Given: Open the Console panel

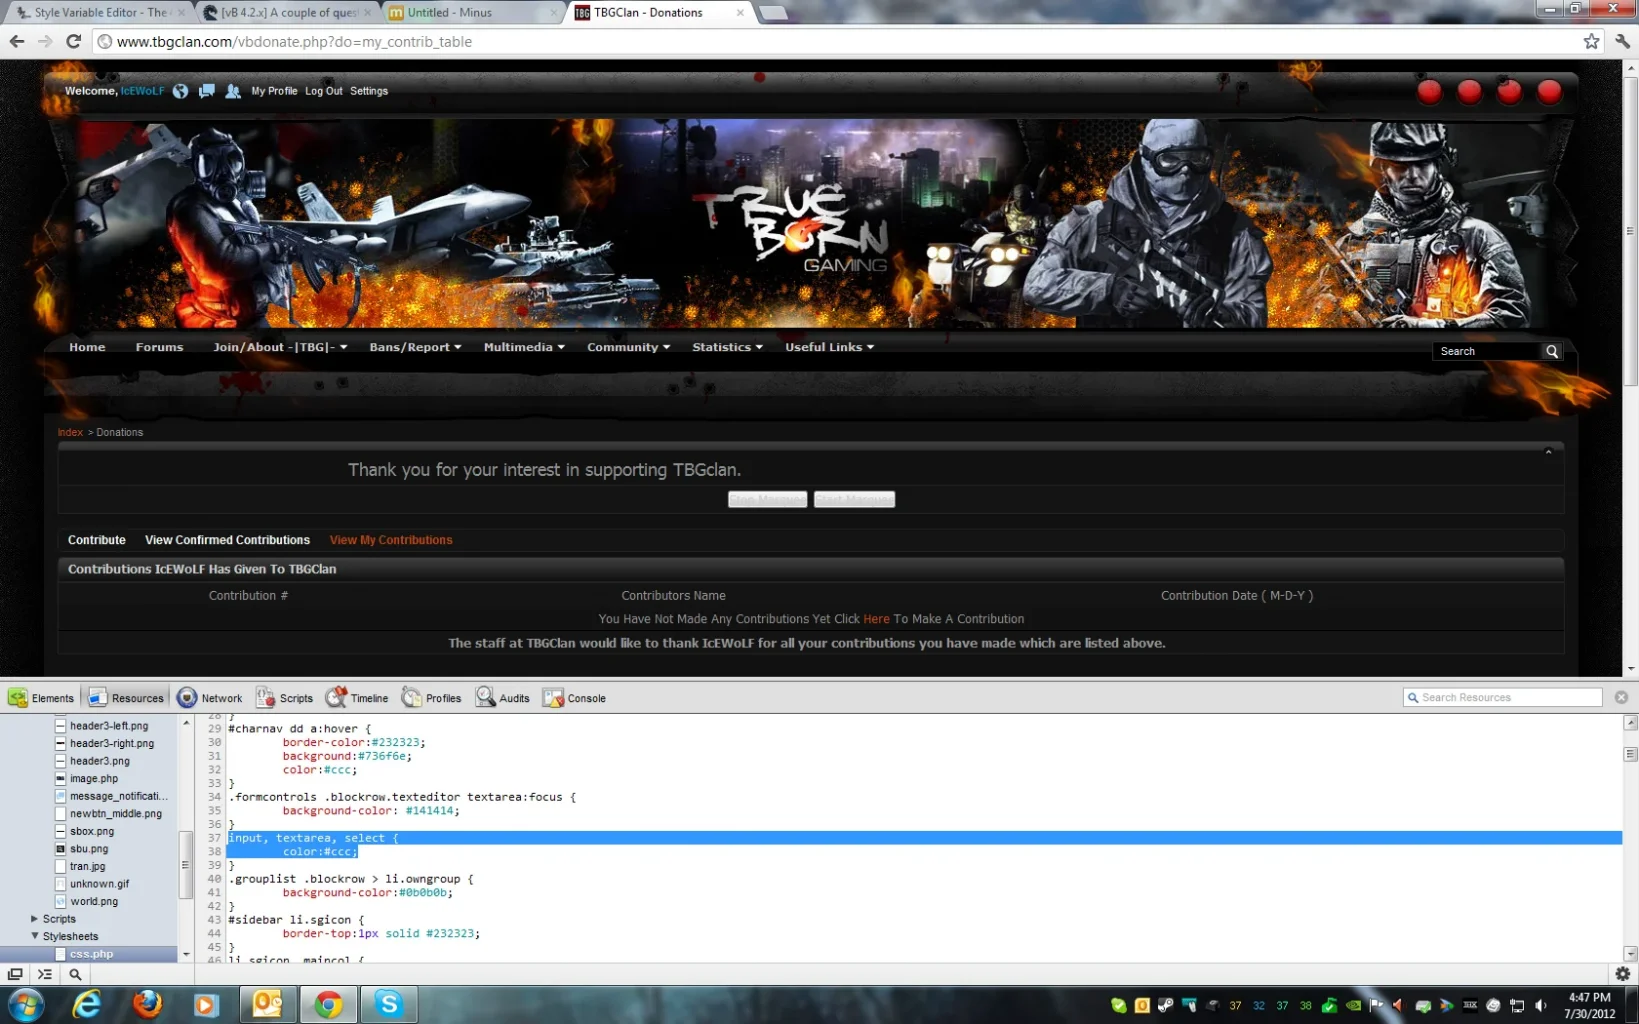Looking at the screenshot, I should (574, 698).
